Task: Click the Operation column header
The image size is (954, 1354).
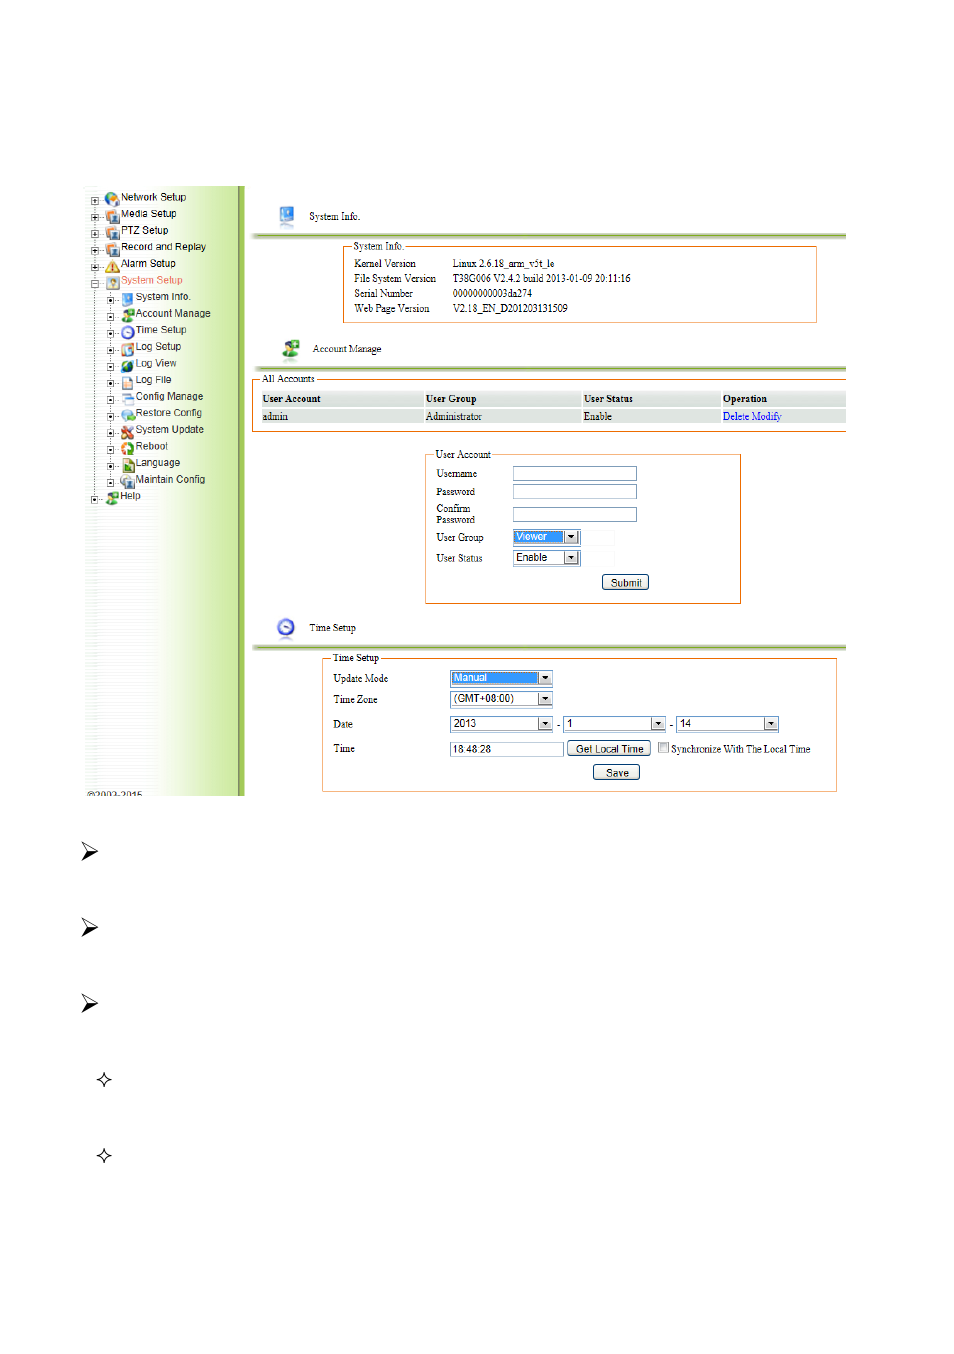Action: [x=745, y=399]
